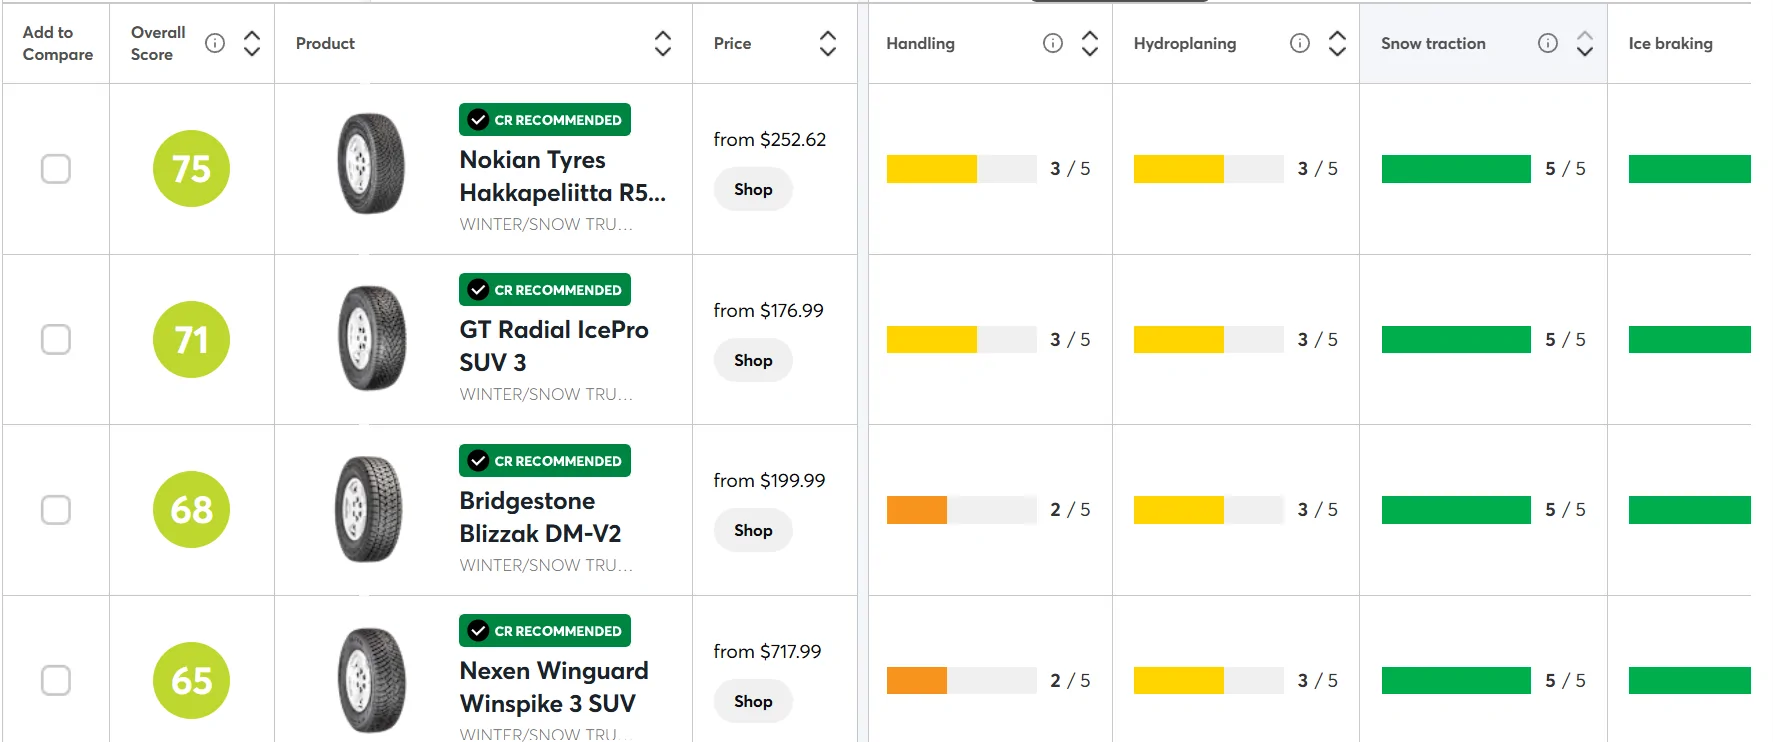1773x742 pixels.
Task: Click the Overall Score info icon
Action: click(215, 43)
